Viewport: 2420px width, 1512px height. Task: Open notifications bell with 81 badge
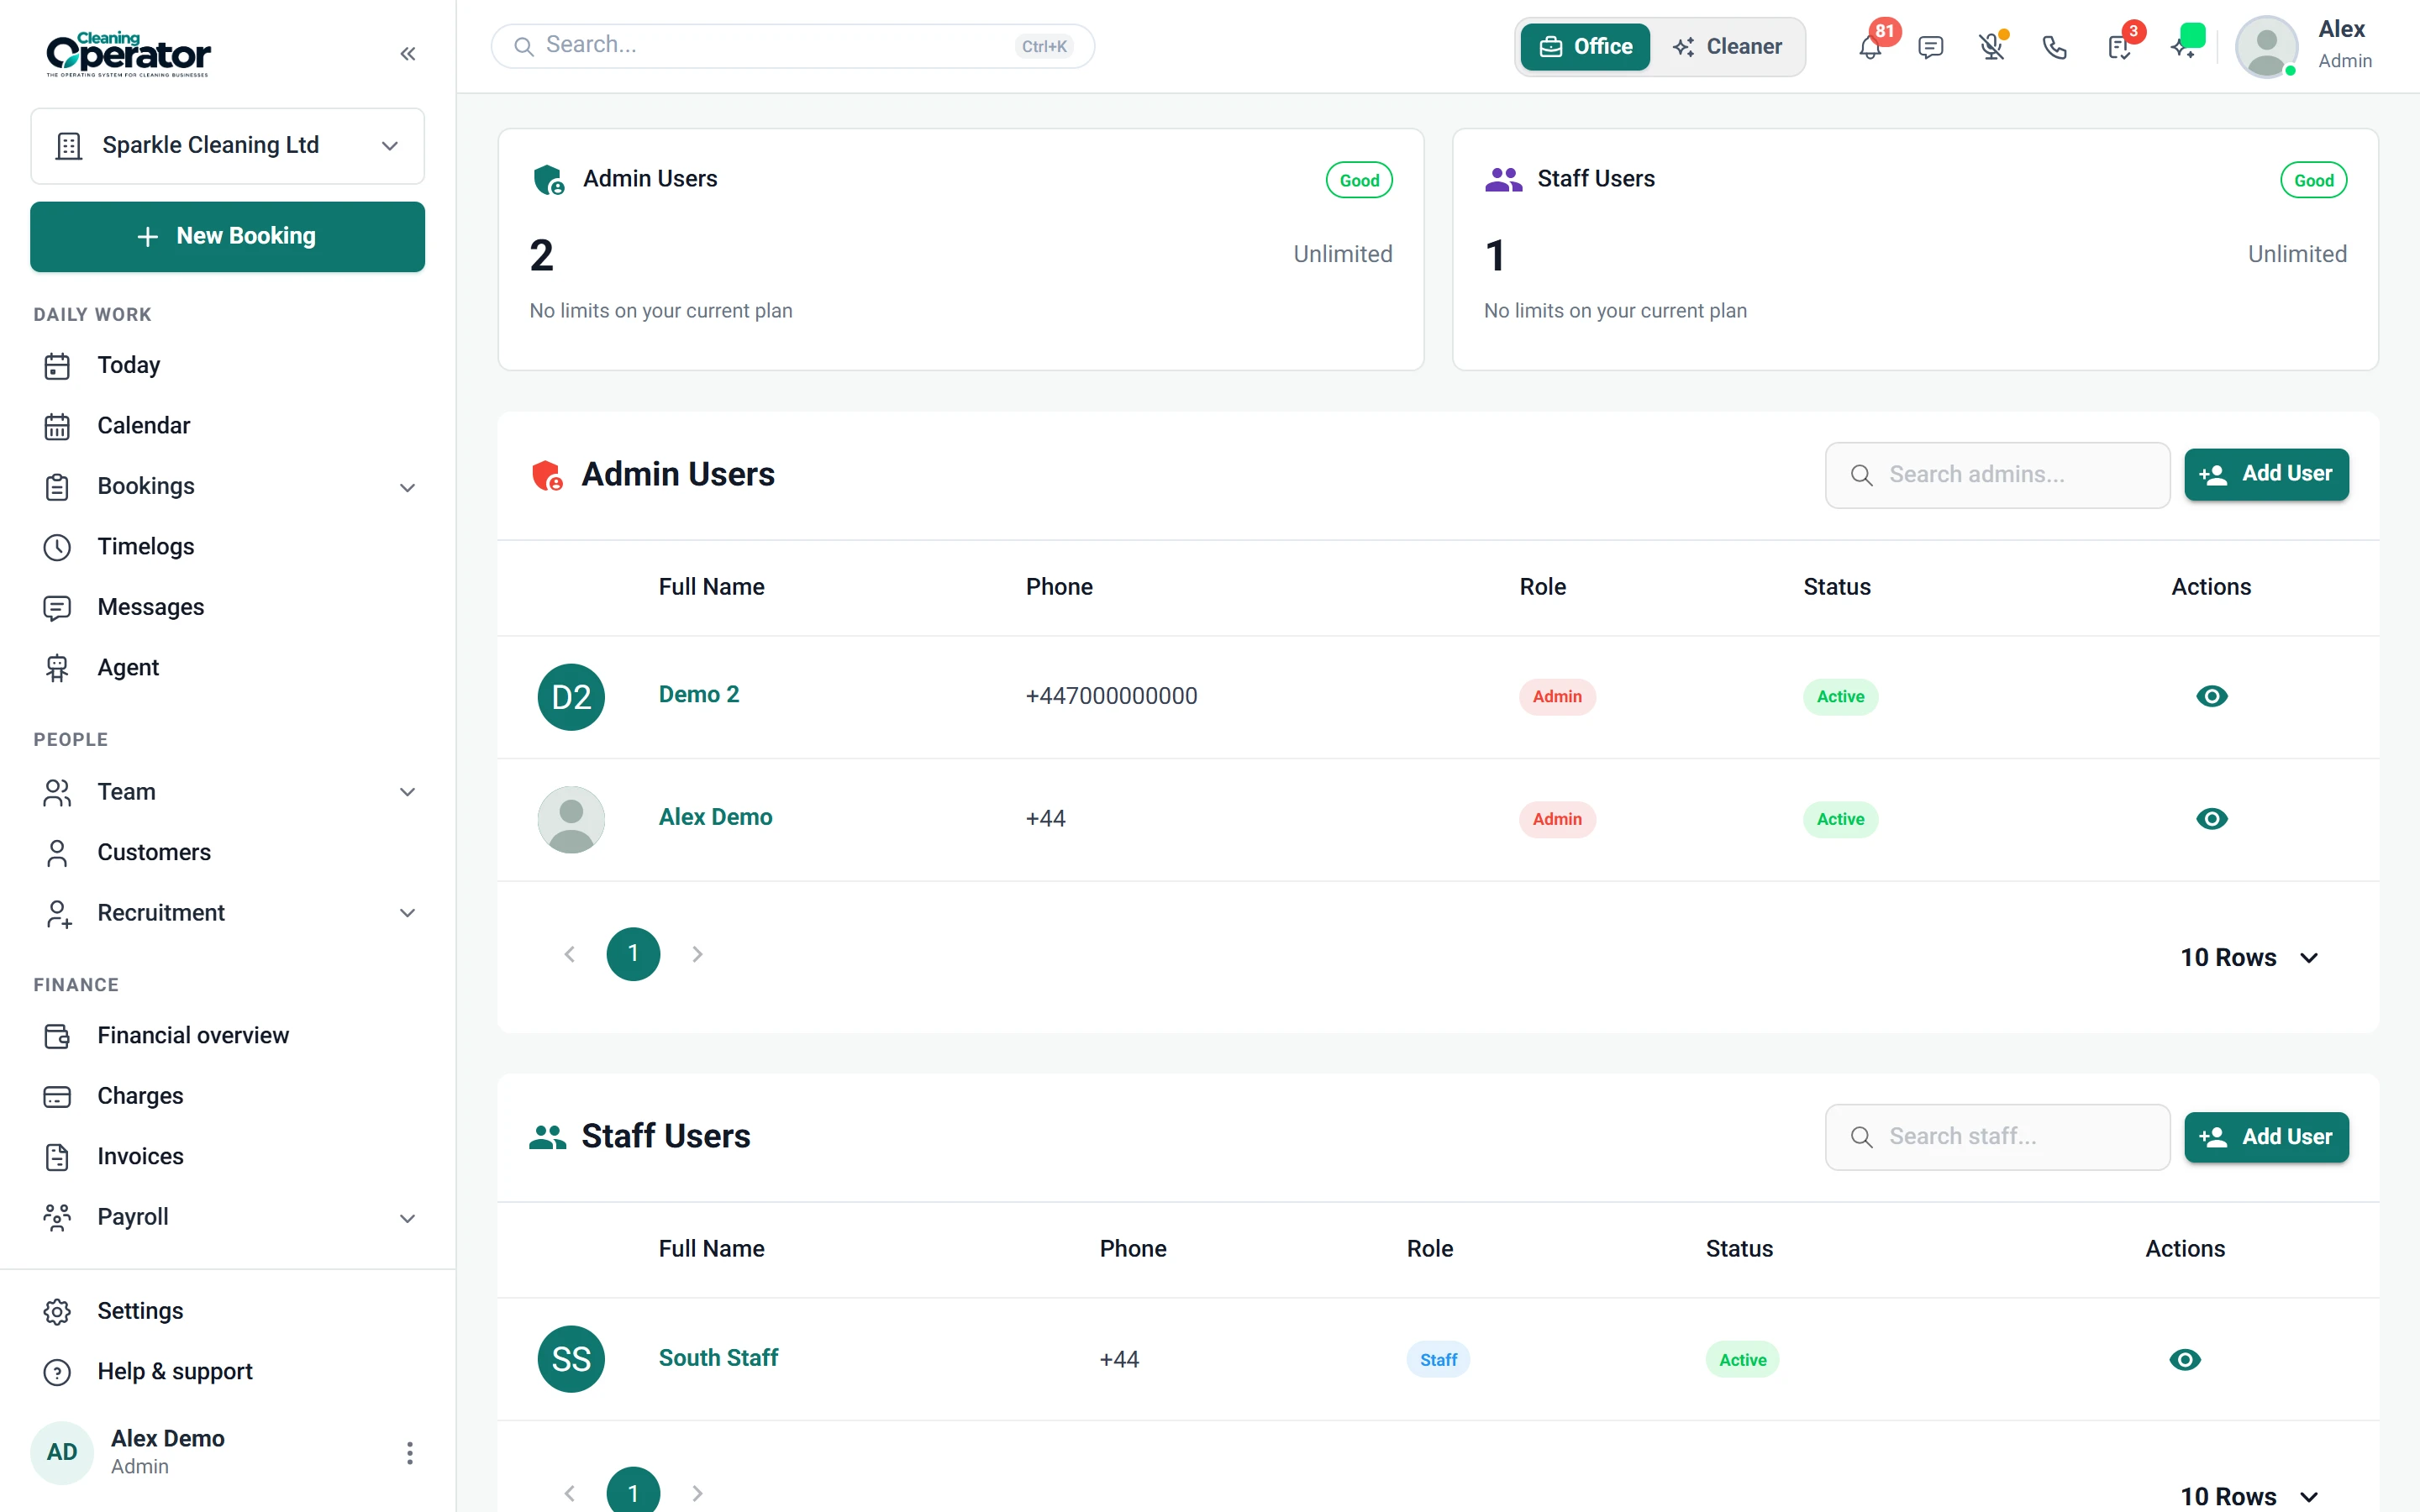tap(1870, 47)
